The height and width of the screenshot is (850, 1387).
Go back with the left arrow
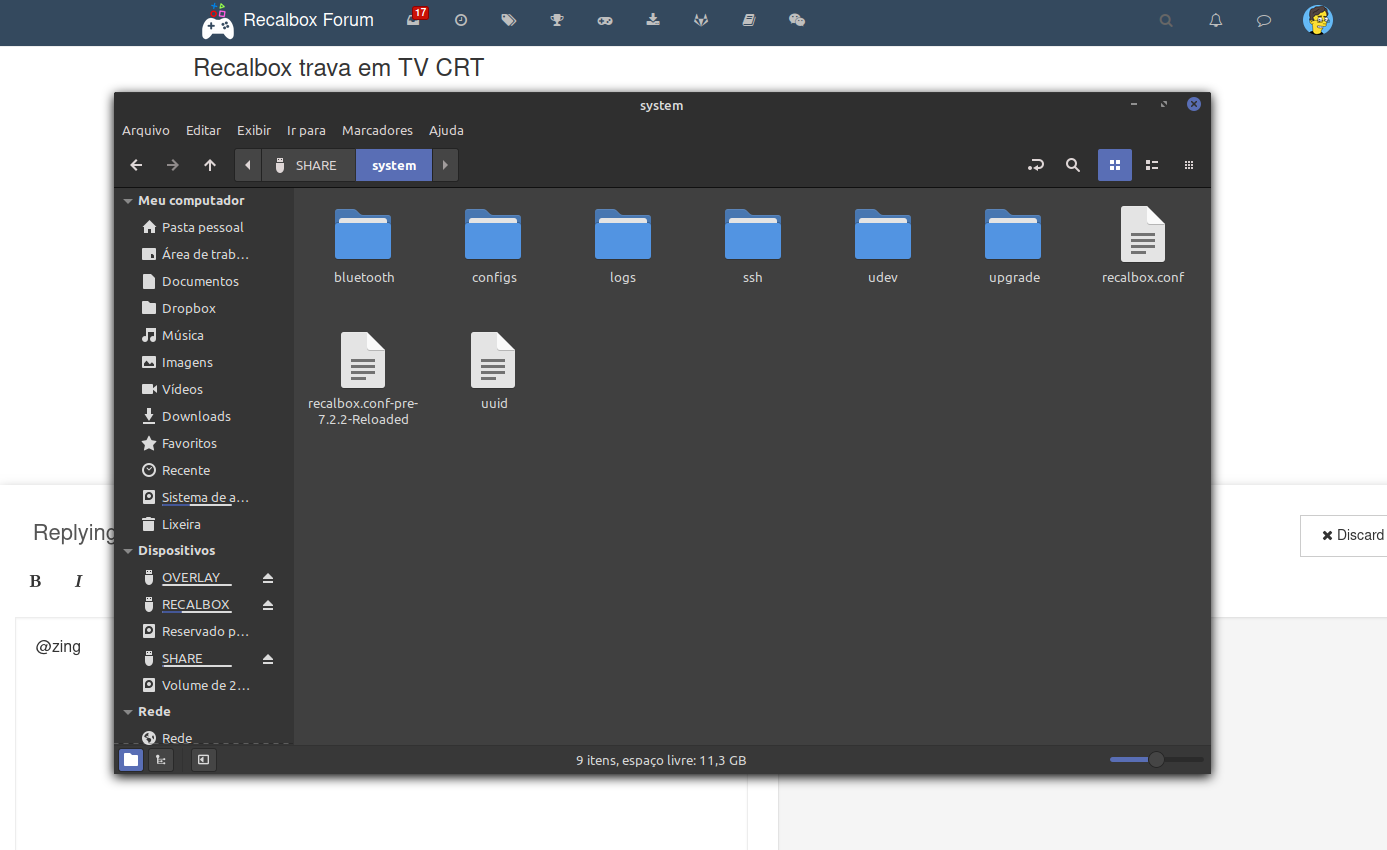[137, 165]
